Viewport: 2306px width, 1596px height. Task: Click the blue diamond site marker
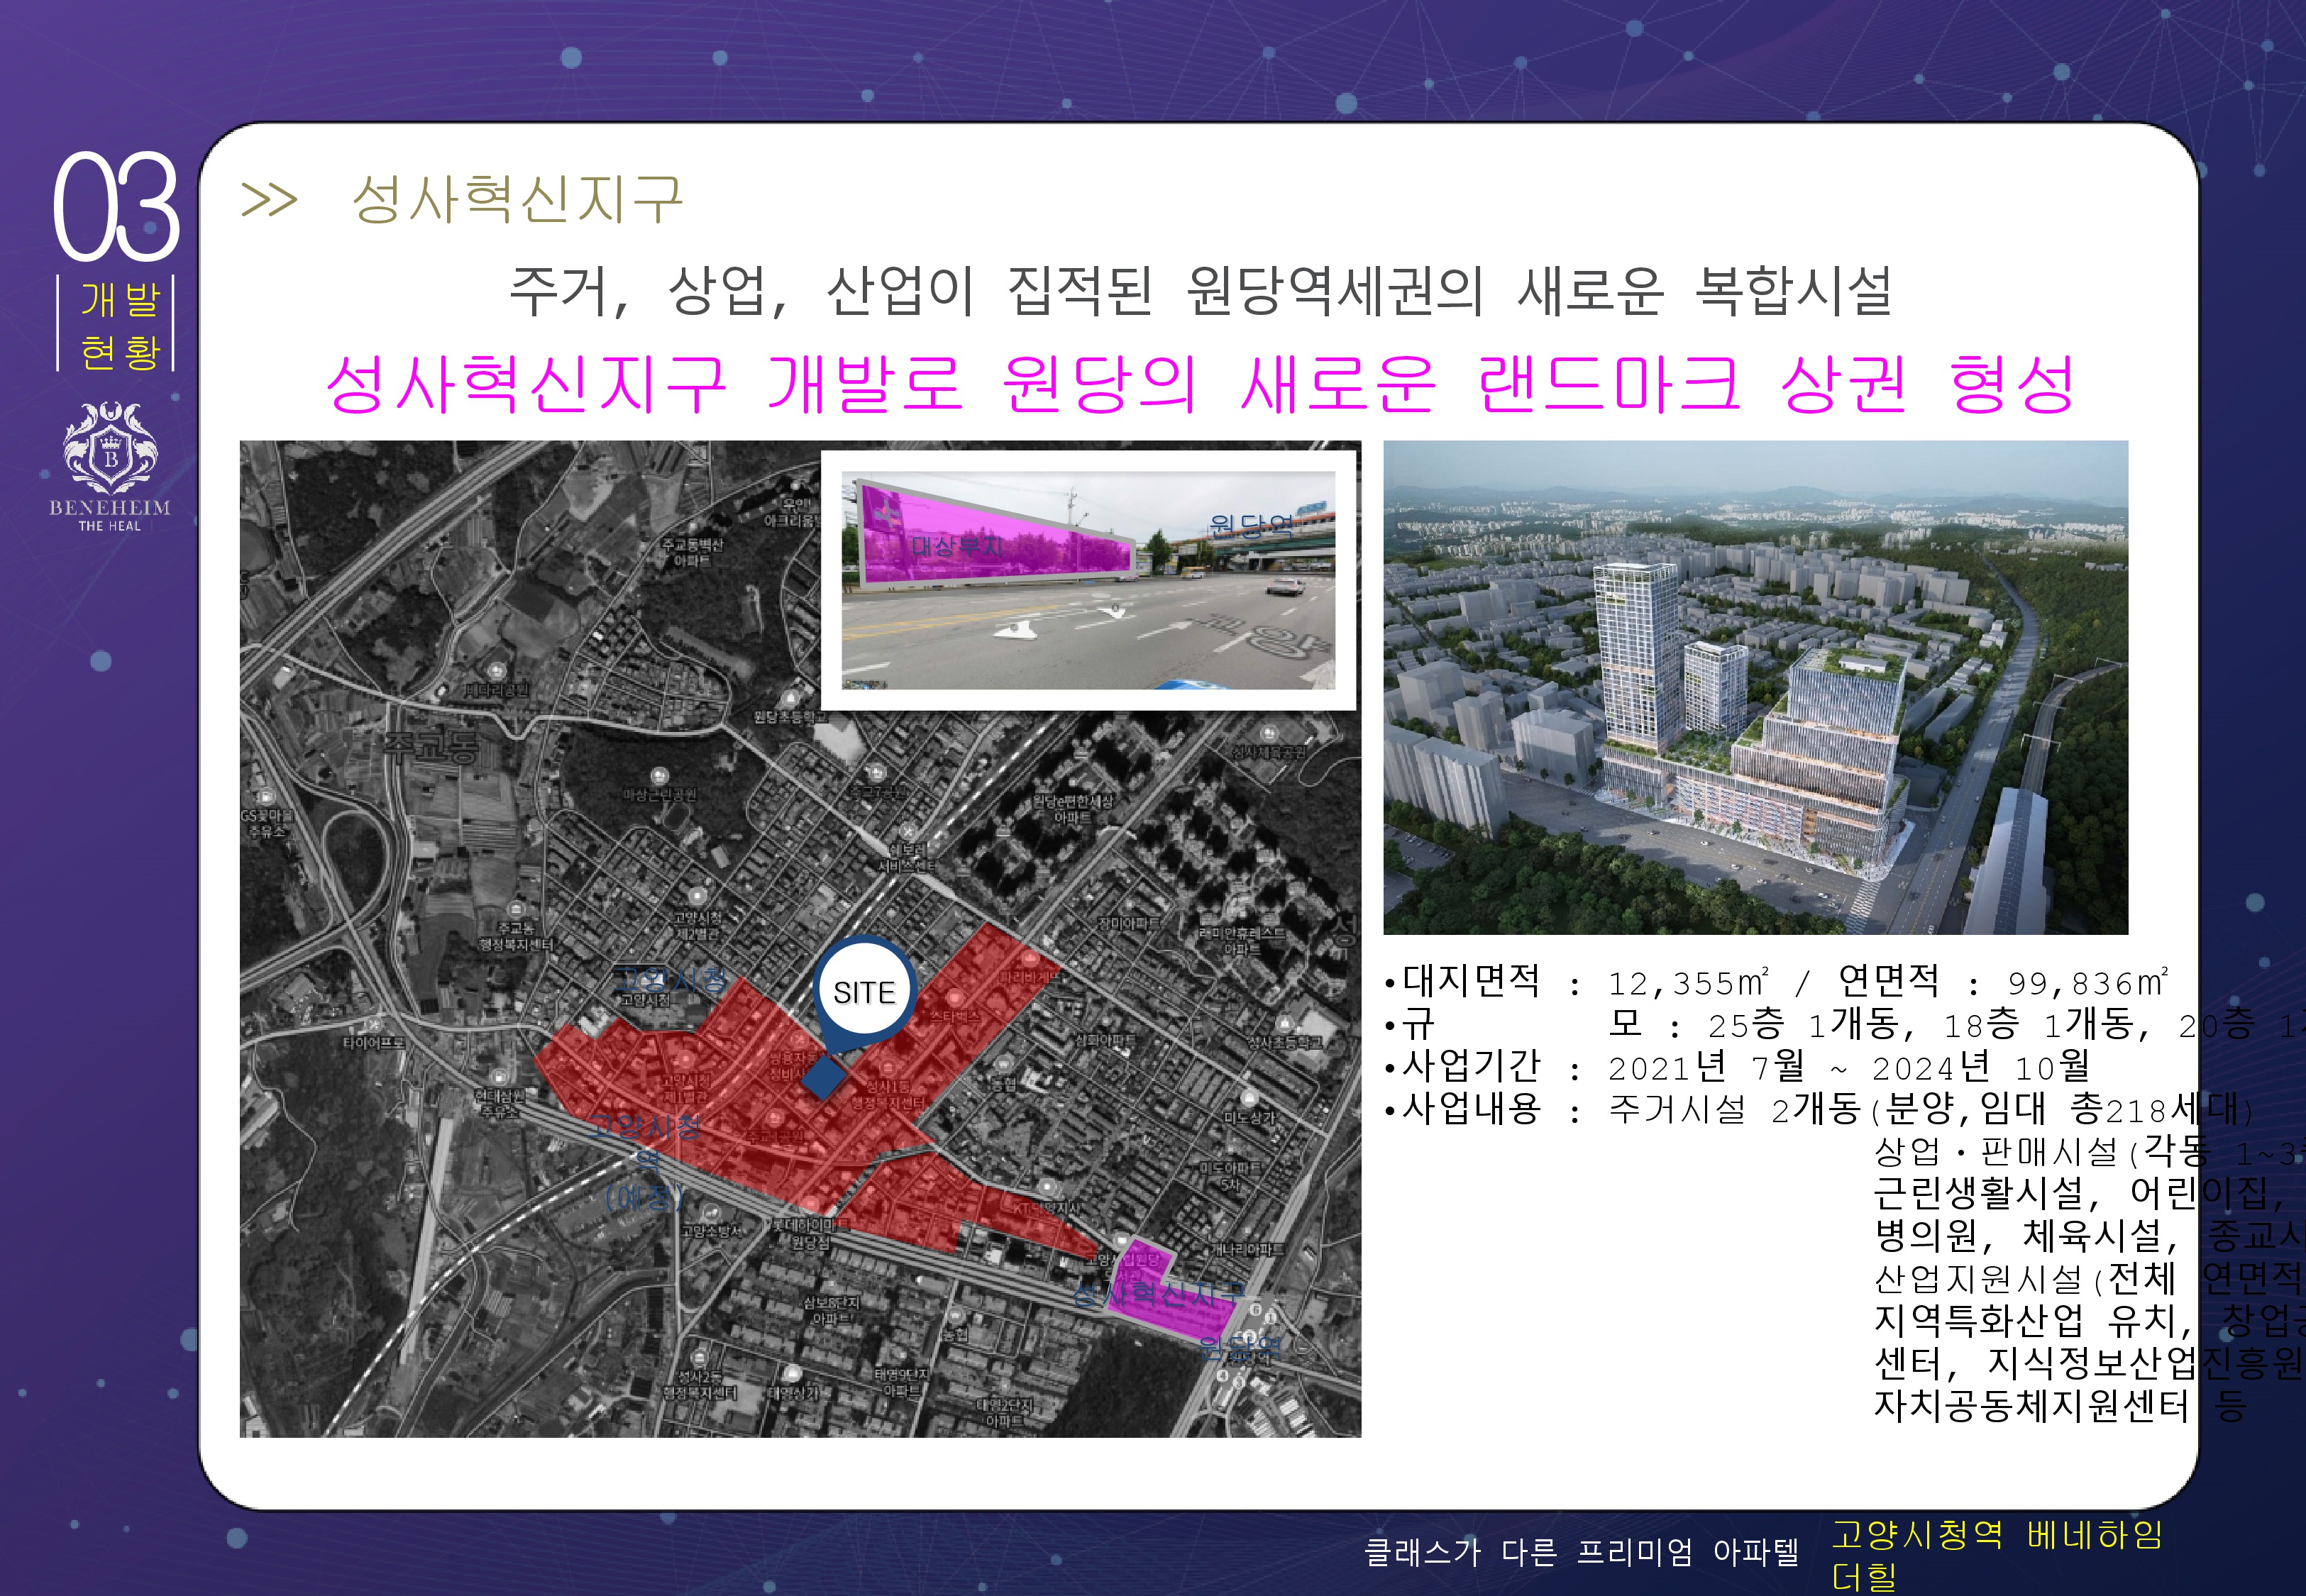click(x=824, y=1079)
